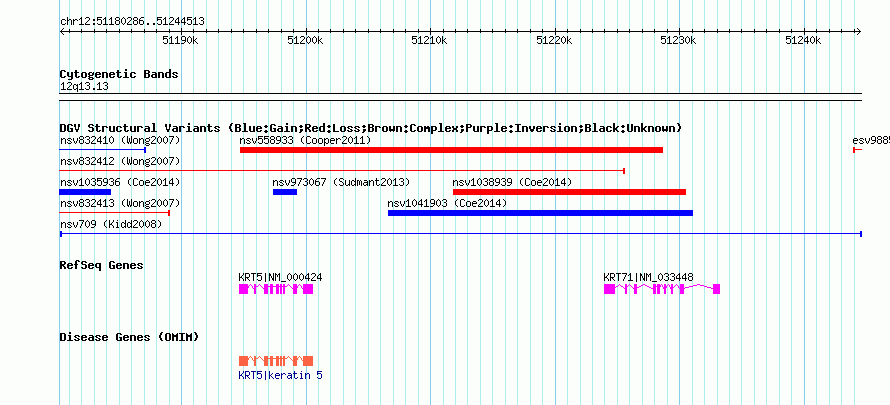
Task: Open the KRT71 RefSeq gene glyph in magenta
Action: (662, 289)
